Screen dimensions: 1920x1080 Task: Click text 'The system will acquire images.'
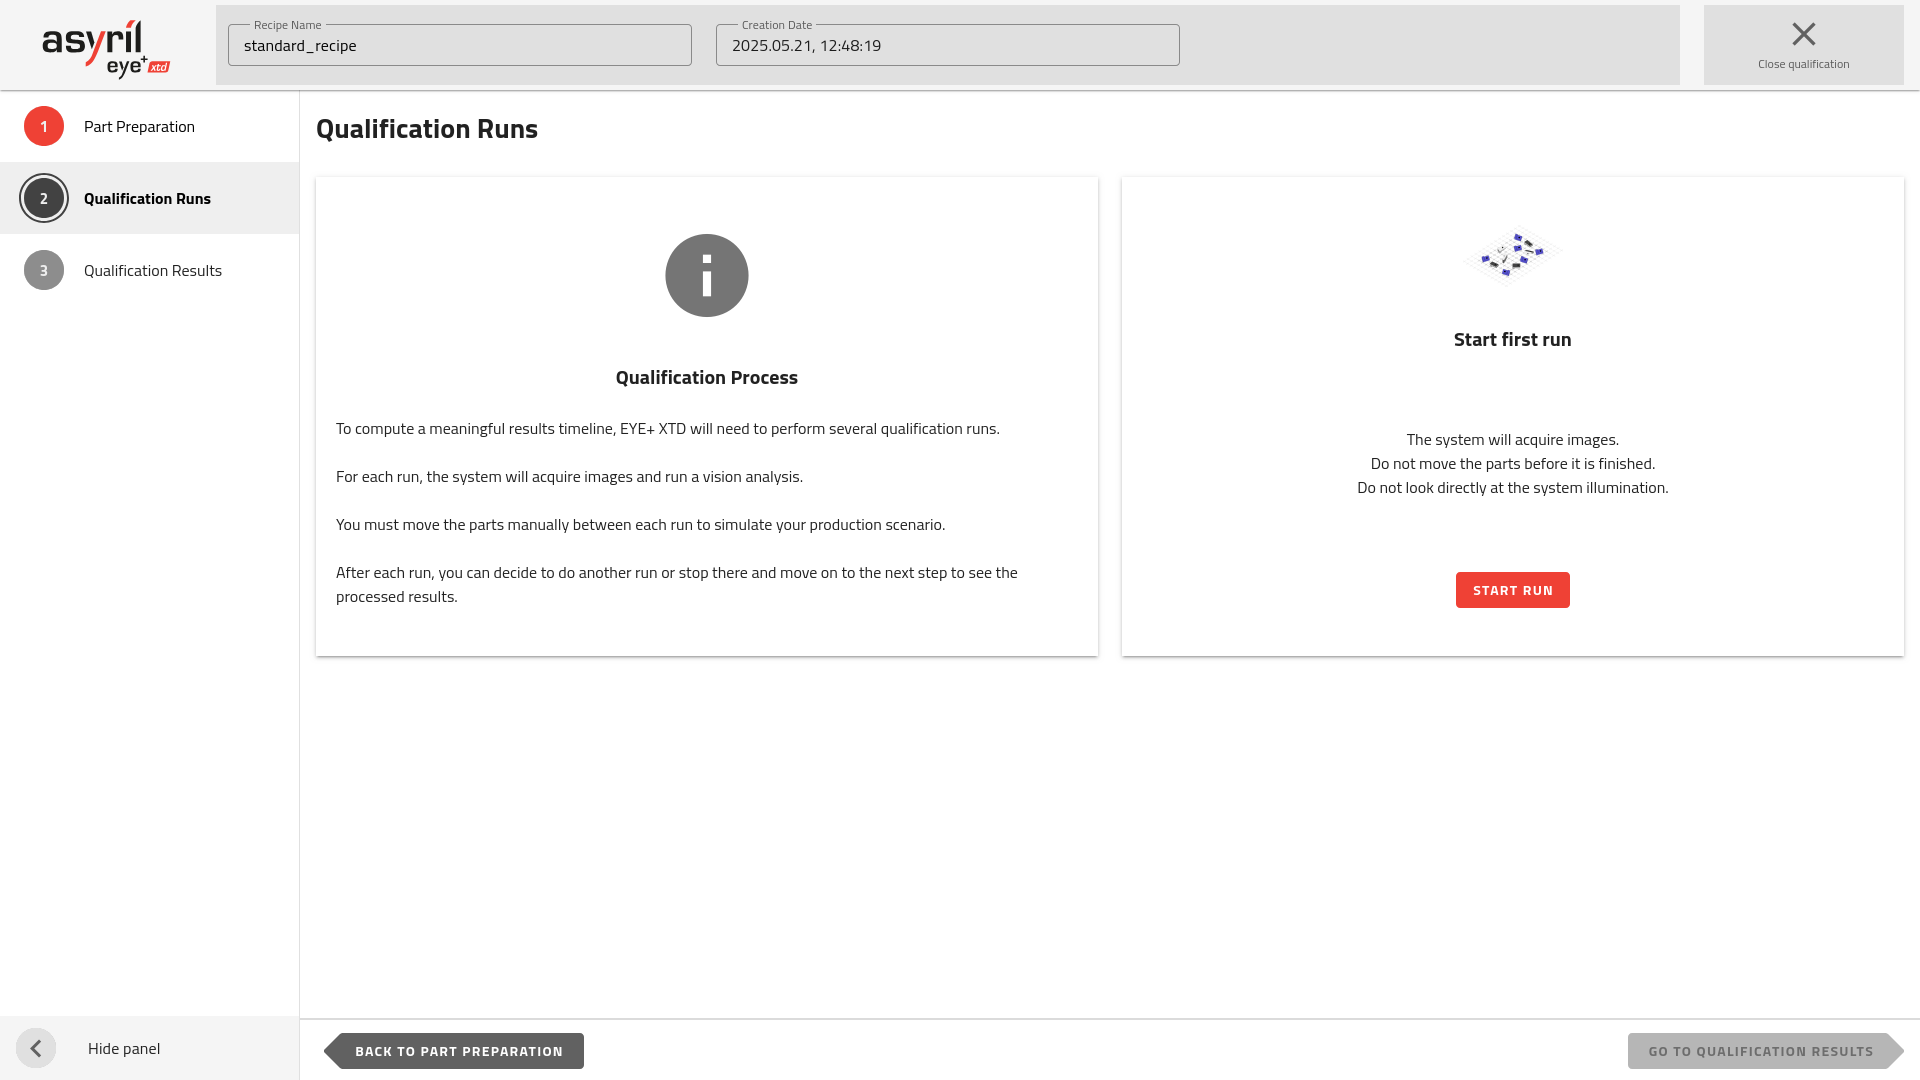(x=1512, y=440)
